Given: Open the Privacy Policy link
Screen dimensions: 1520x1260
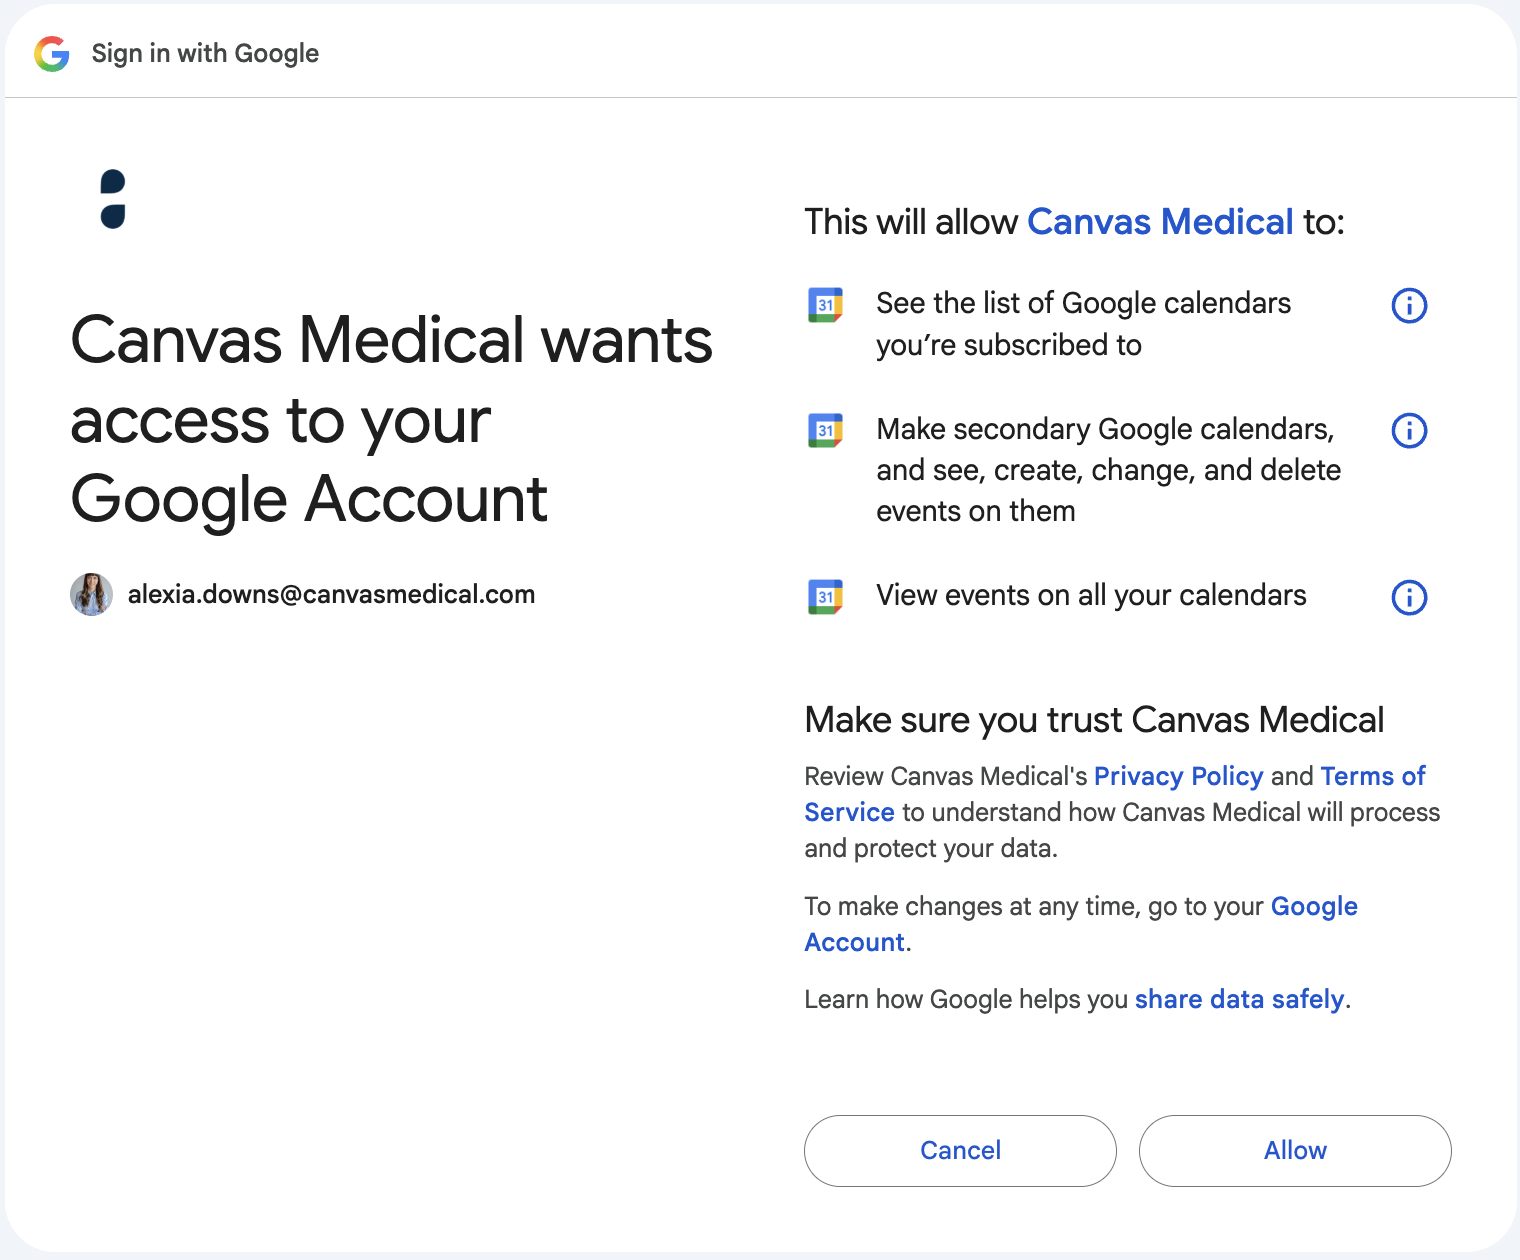Looking at the screenshot, I should tap(1178, 776).
